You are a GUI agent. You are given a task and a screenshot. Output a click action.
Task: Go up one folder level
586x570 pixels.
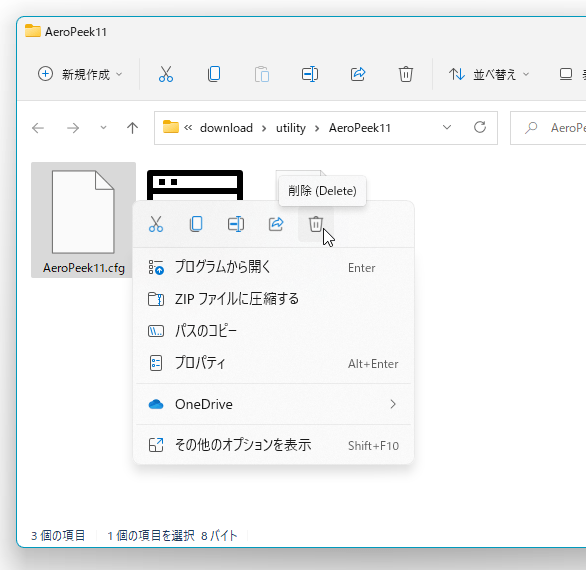pos(132,128)
